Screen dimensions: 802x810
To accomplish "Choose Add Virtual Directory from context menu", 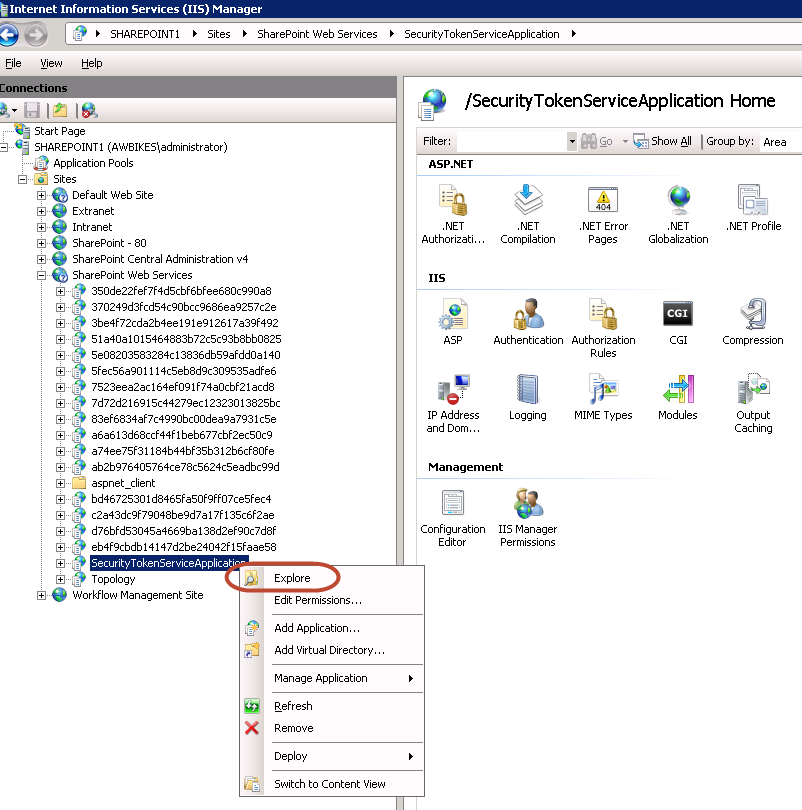I will 332,650.
